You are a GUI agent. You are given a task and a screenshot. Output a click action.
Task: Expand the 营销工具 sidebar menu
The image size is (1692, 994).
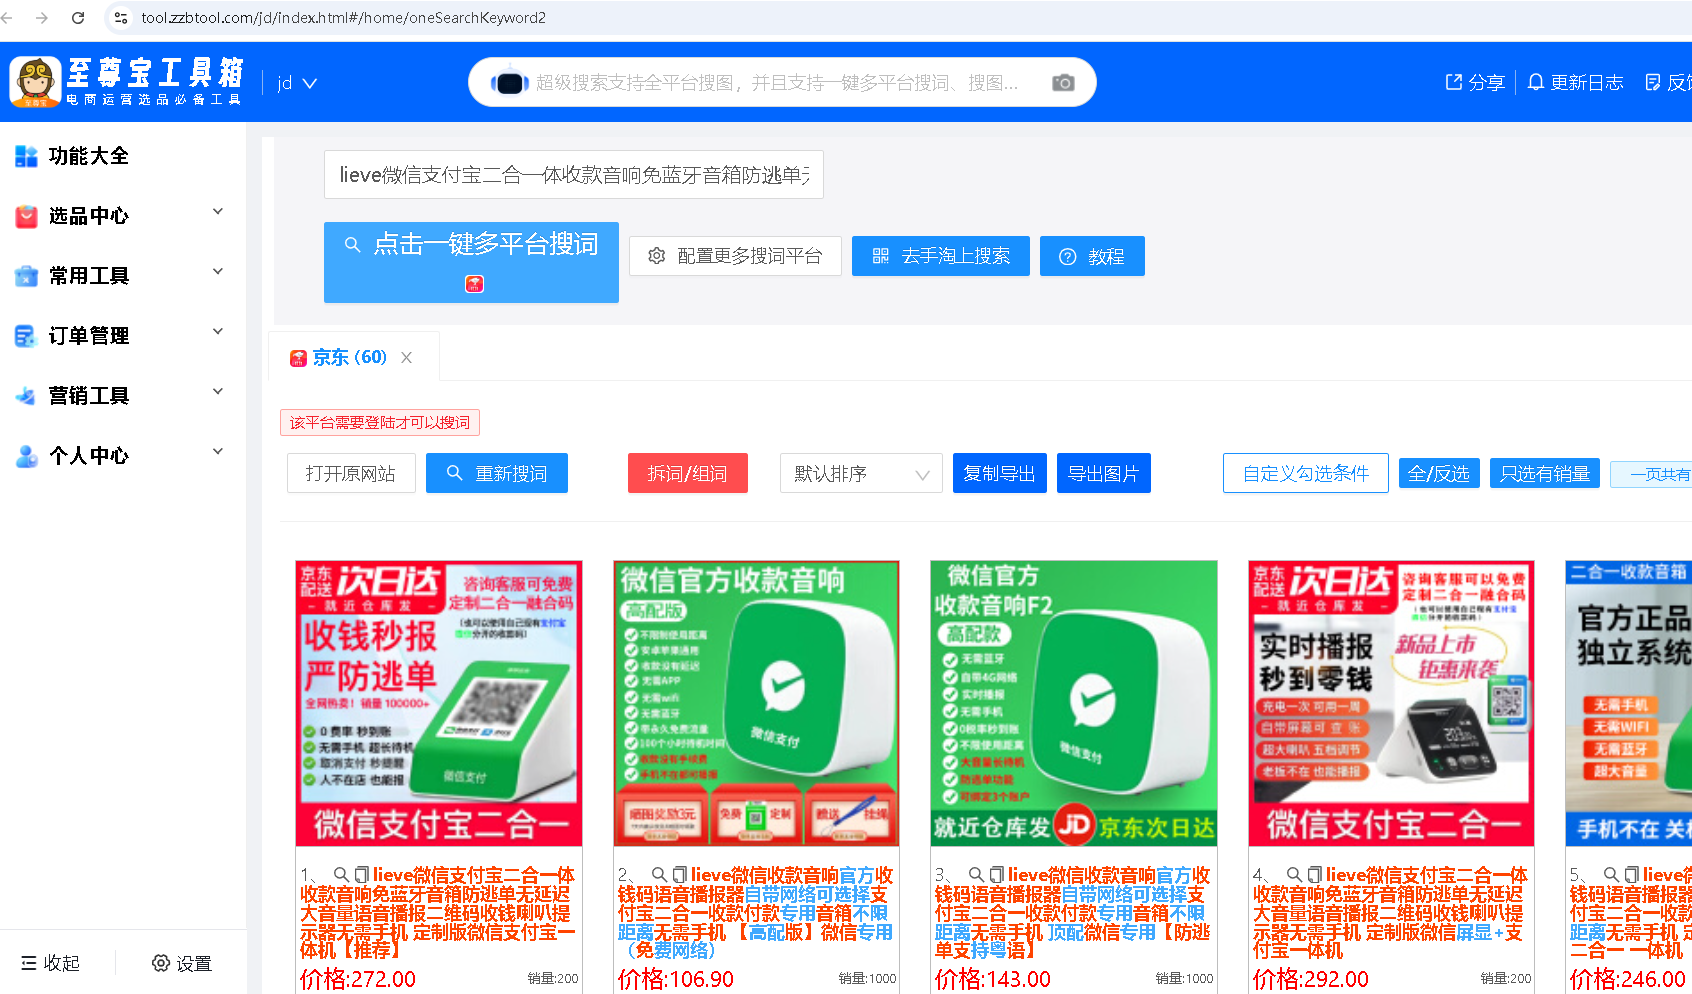click(123, 395)
